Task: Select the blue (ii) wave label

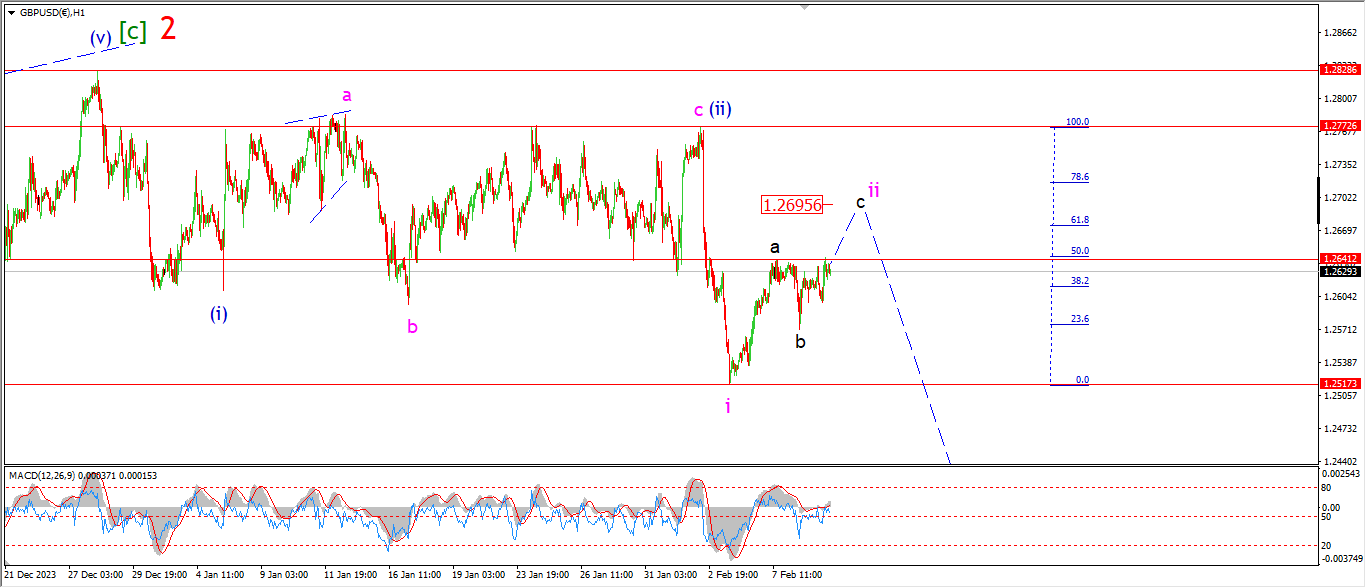Action: (721, 109)
